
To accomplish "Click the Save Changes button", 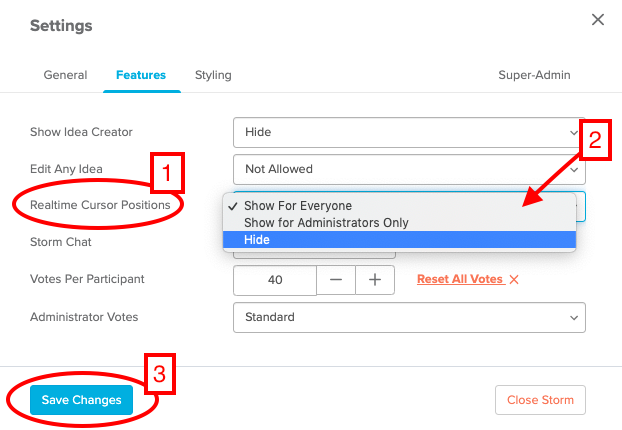I will 81,400.
